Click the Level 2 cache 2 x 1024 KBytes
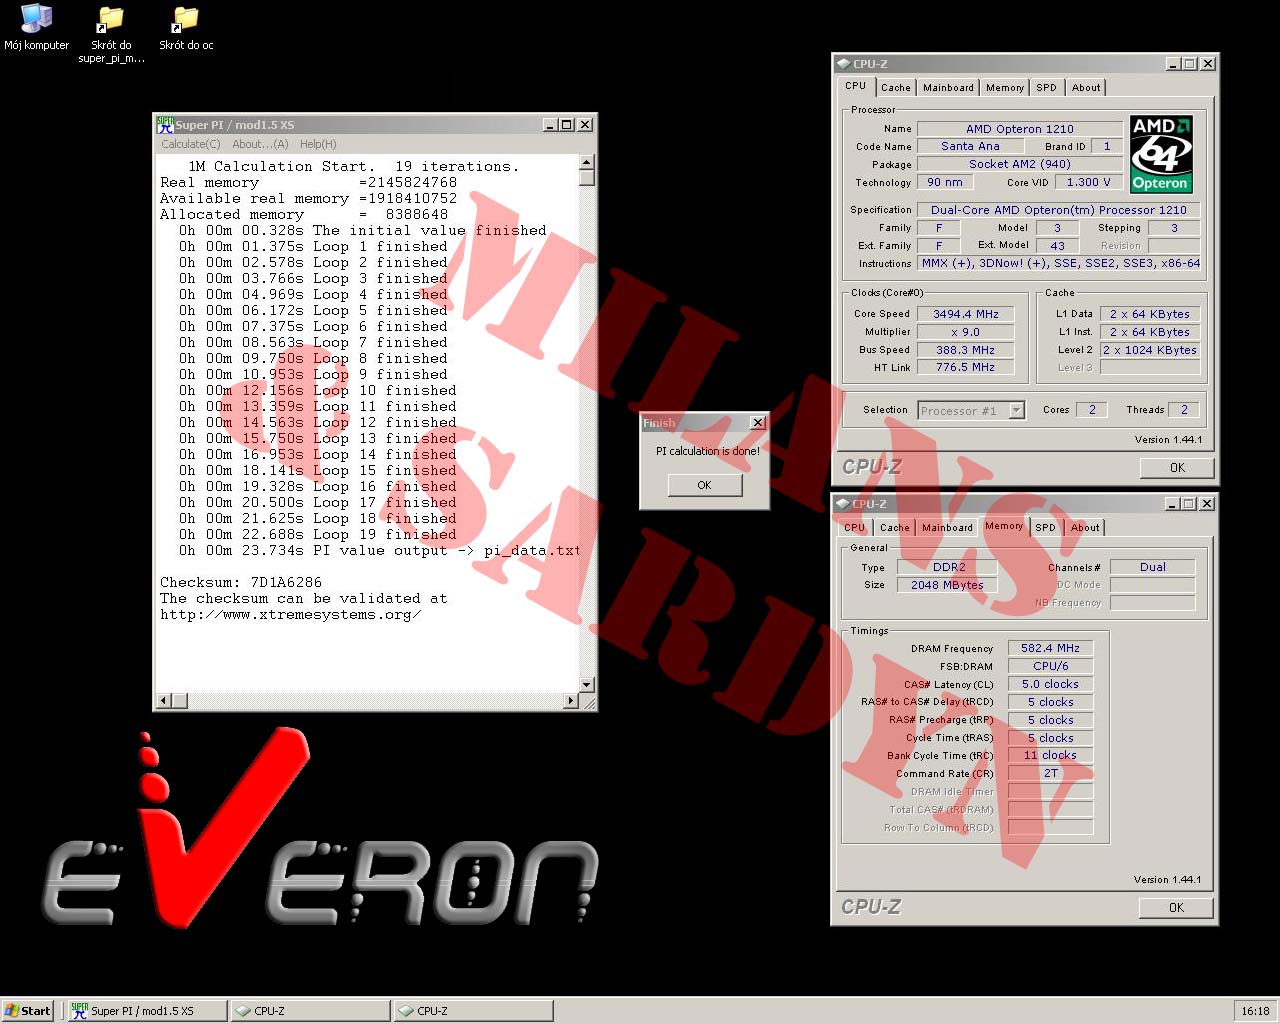 pos(1150,350)
